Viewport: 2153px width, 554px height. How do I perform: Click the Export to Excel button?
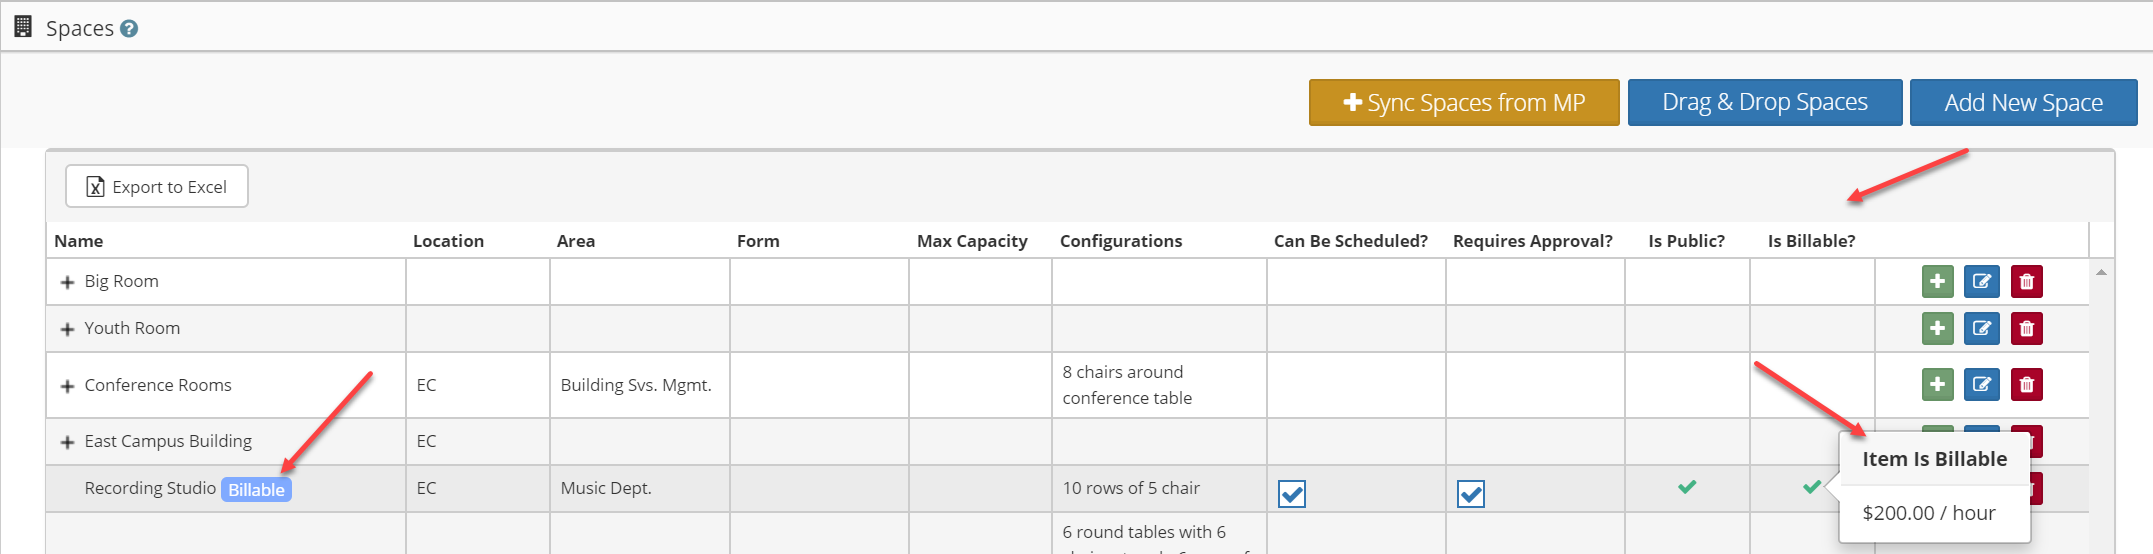coord(157,187)
